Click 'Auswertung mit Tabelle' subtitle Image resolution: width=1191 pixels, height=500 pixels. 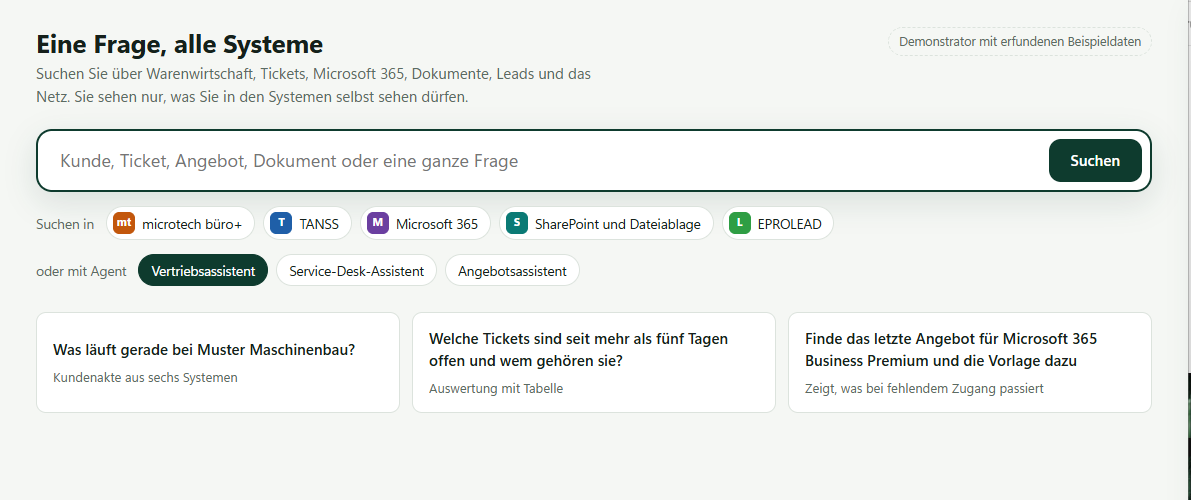coord(496,388)
